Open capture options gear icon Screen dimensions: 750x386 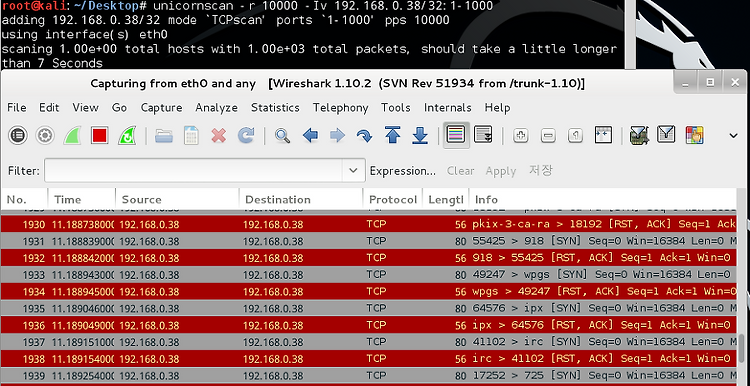click(x=45, y=136)
